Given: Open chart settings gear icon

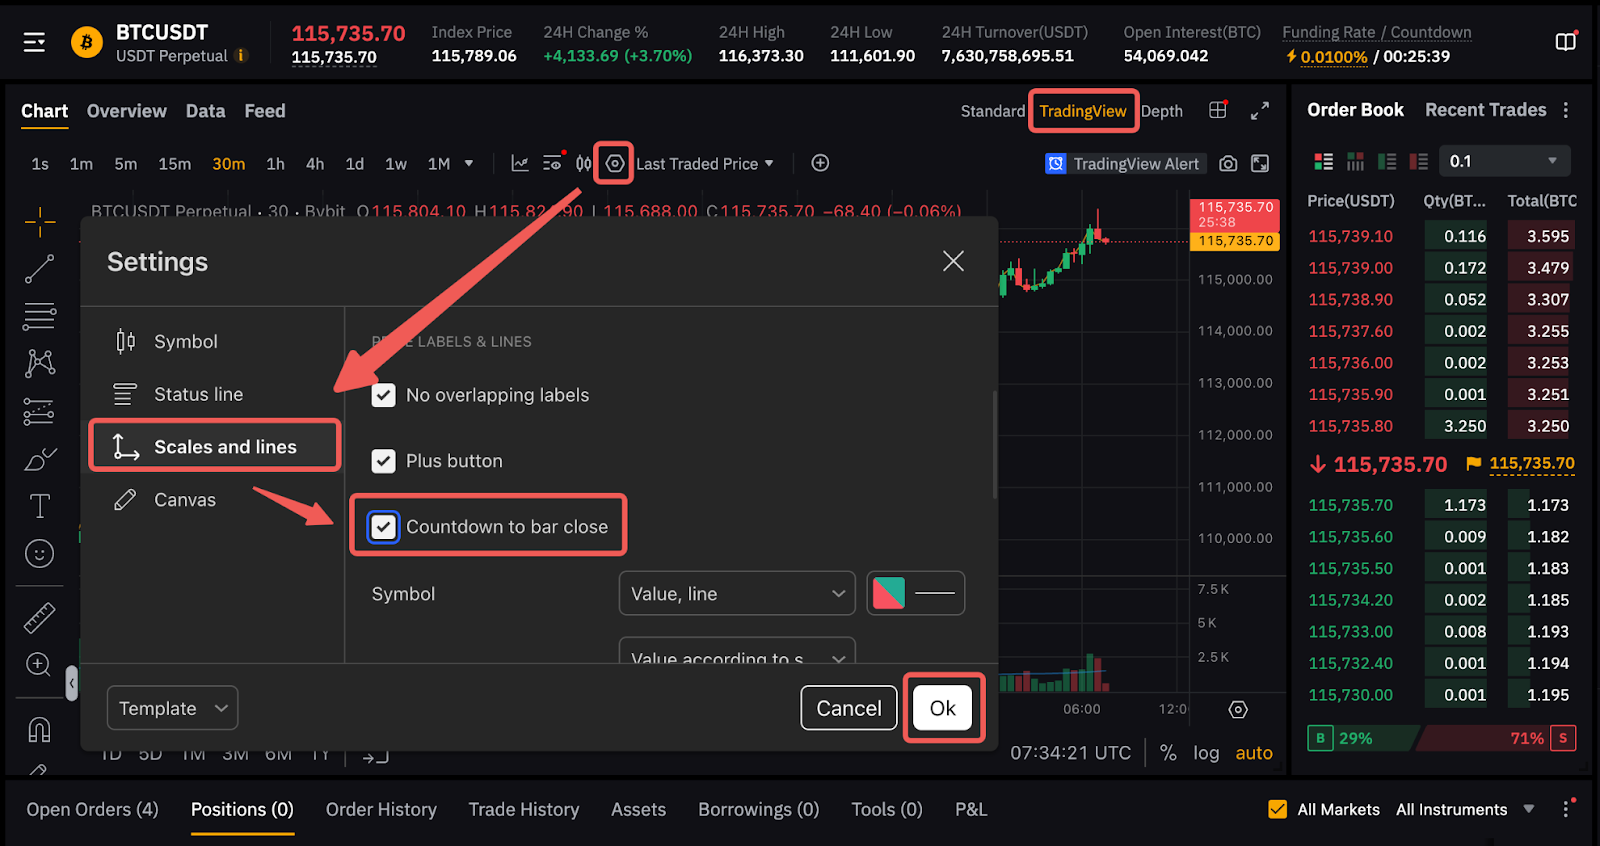Looking at the screenshot, I should (614, 163).
